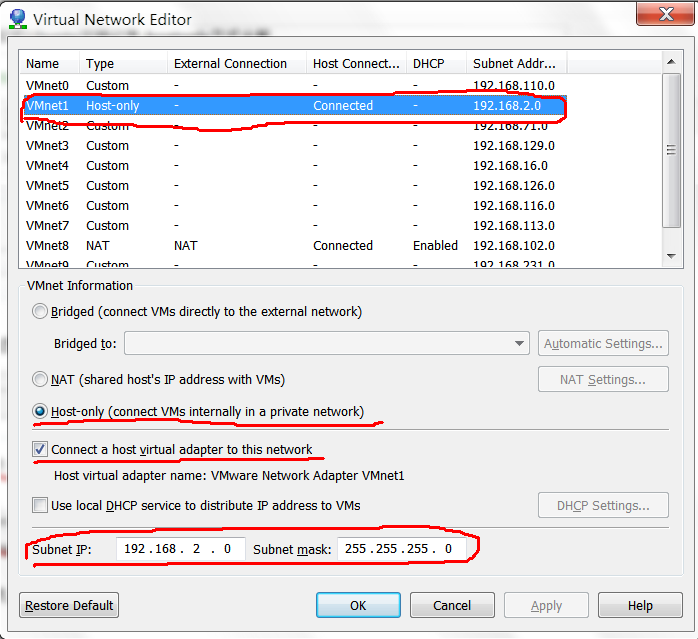Select the VMnet8 NAT row
Viewport: 698px width, 639px height.
tap(293, 246)
